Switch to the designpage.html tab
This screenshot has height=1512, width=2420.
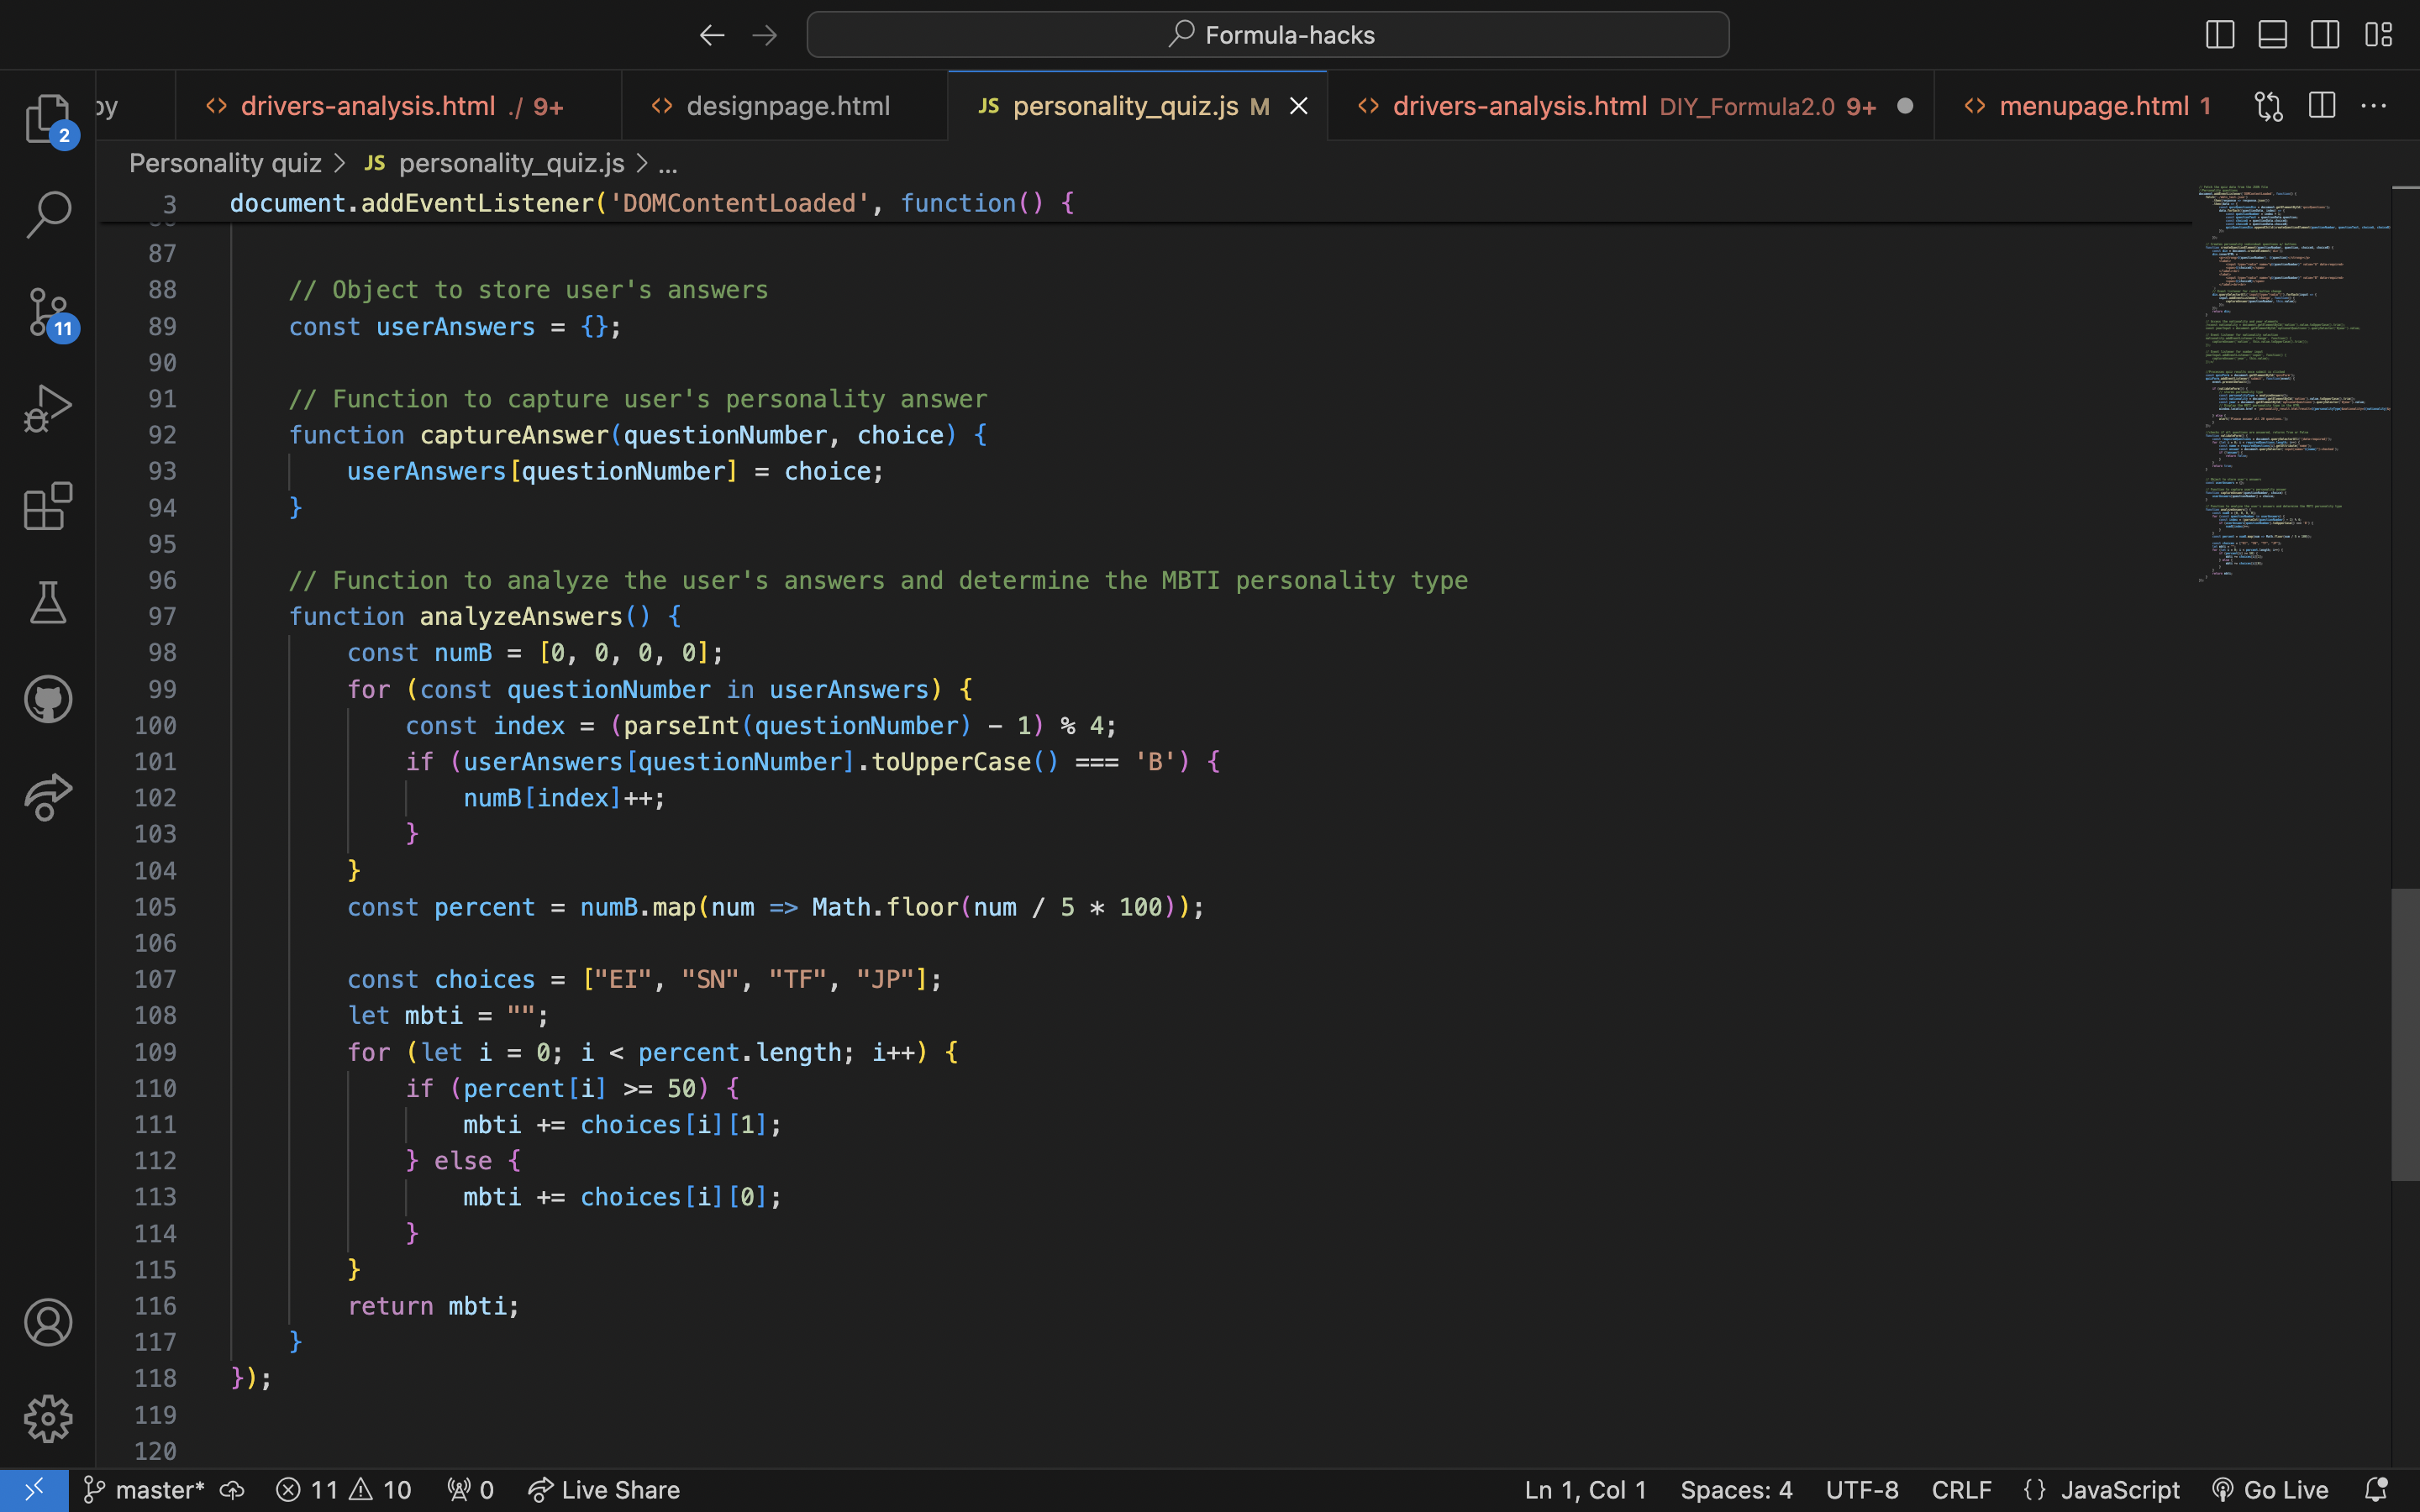tap(786, 106)
